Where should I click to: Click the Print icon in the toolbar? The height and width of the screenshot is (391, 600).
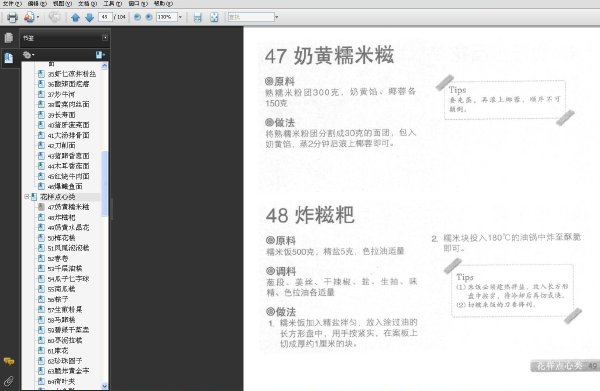pyautogui.click(x=12, y=17)
